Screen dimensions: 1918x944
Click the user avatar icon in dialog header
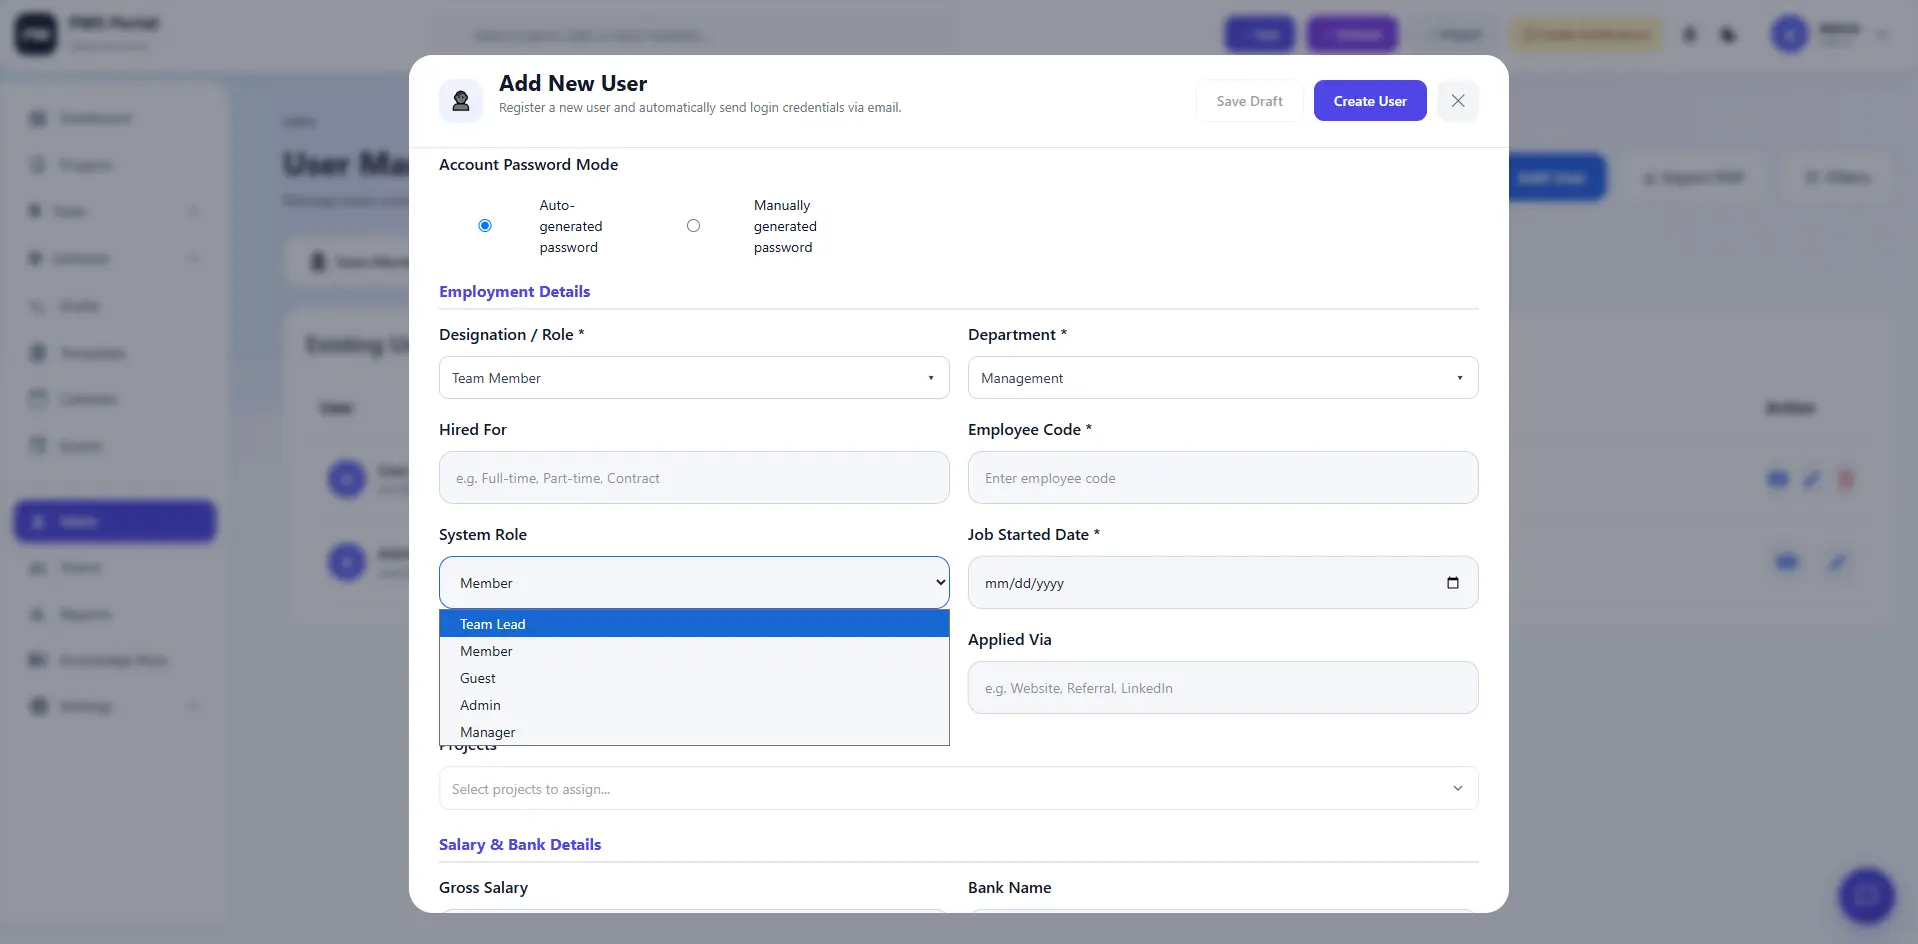[461, 101]
